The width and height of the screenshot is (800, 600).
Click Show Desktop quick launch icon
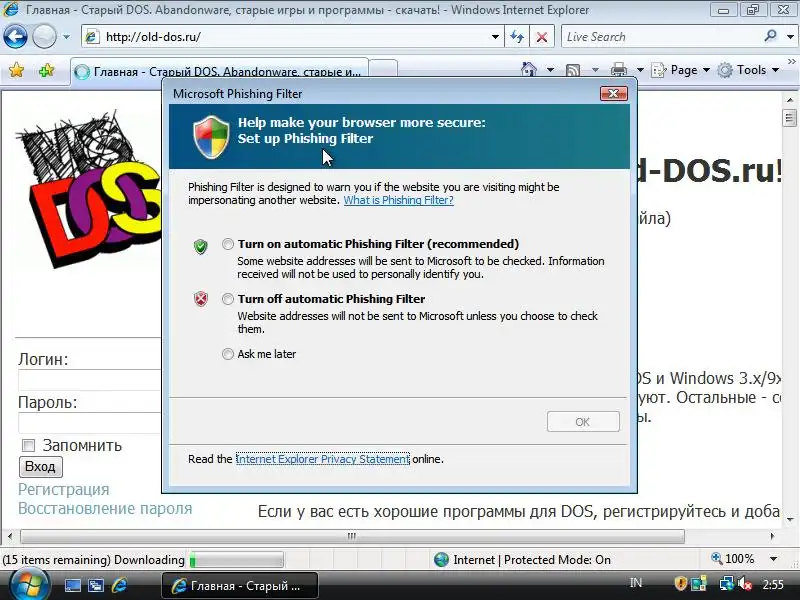(x=72, y=586)
